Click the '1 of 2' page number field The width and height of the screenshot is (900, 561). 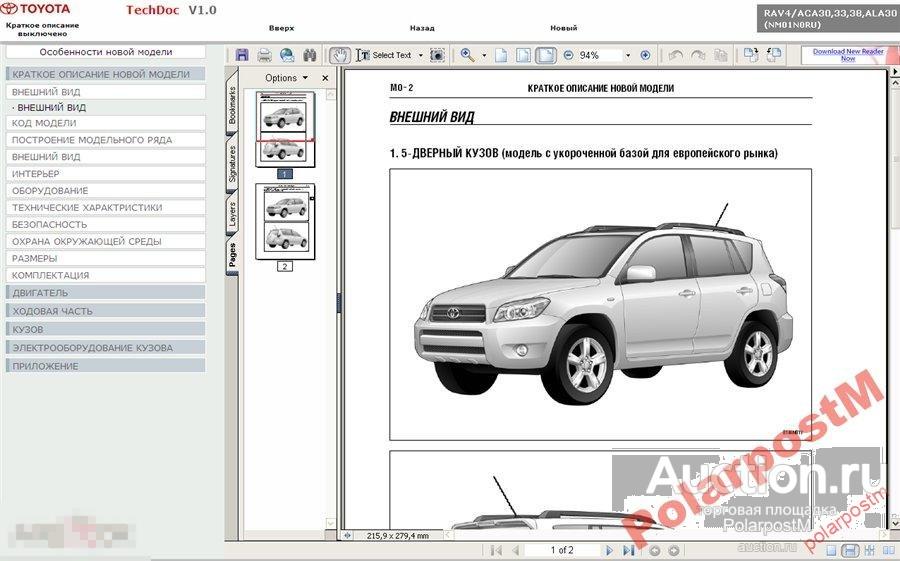[x=561, y=550]
